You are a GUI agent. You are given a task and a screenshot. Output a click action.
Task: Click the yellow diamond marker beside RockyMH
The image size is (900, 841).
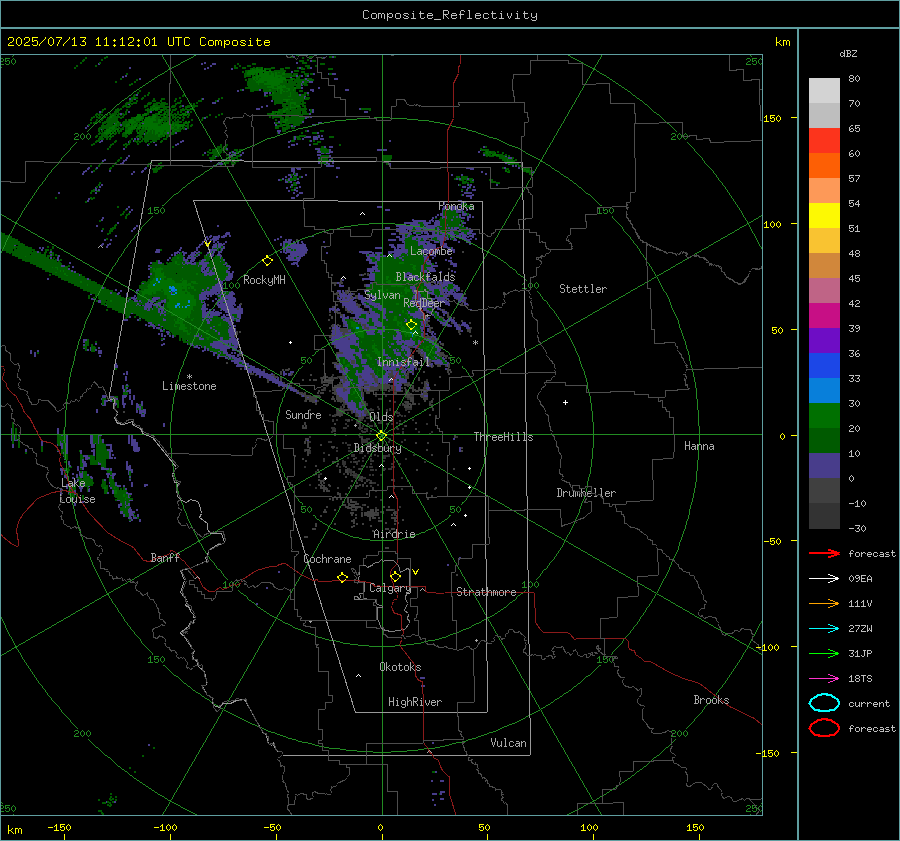[x=267, y=261]
